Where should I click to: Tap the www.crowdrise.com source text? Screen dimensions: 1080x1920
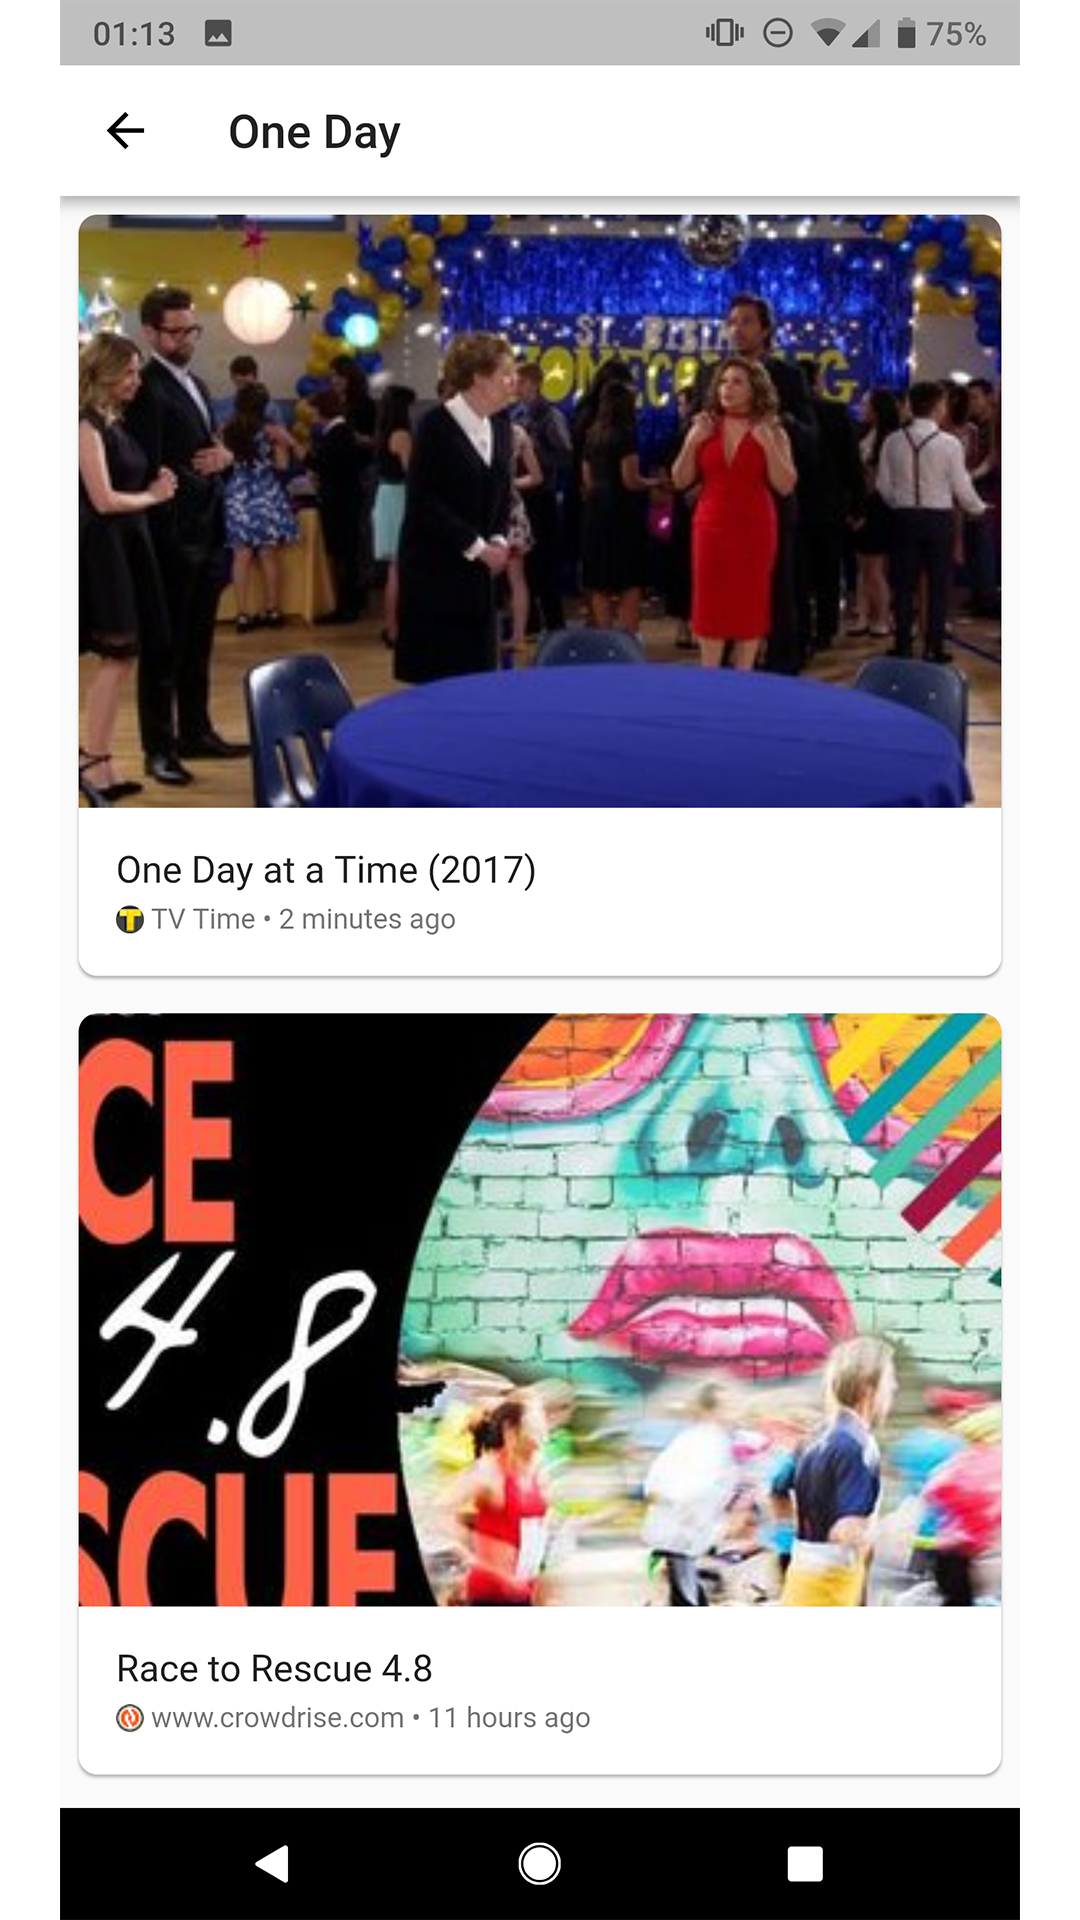278,1718
